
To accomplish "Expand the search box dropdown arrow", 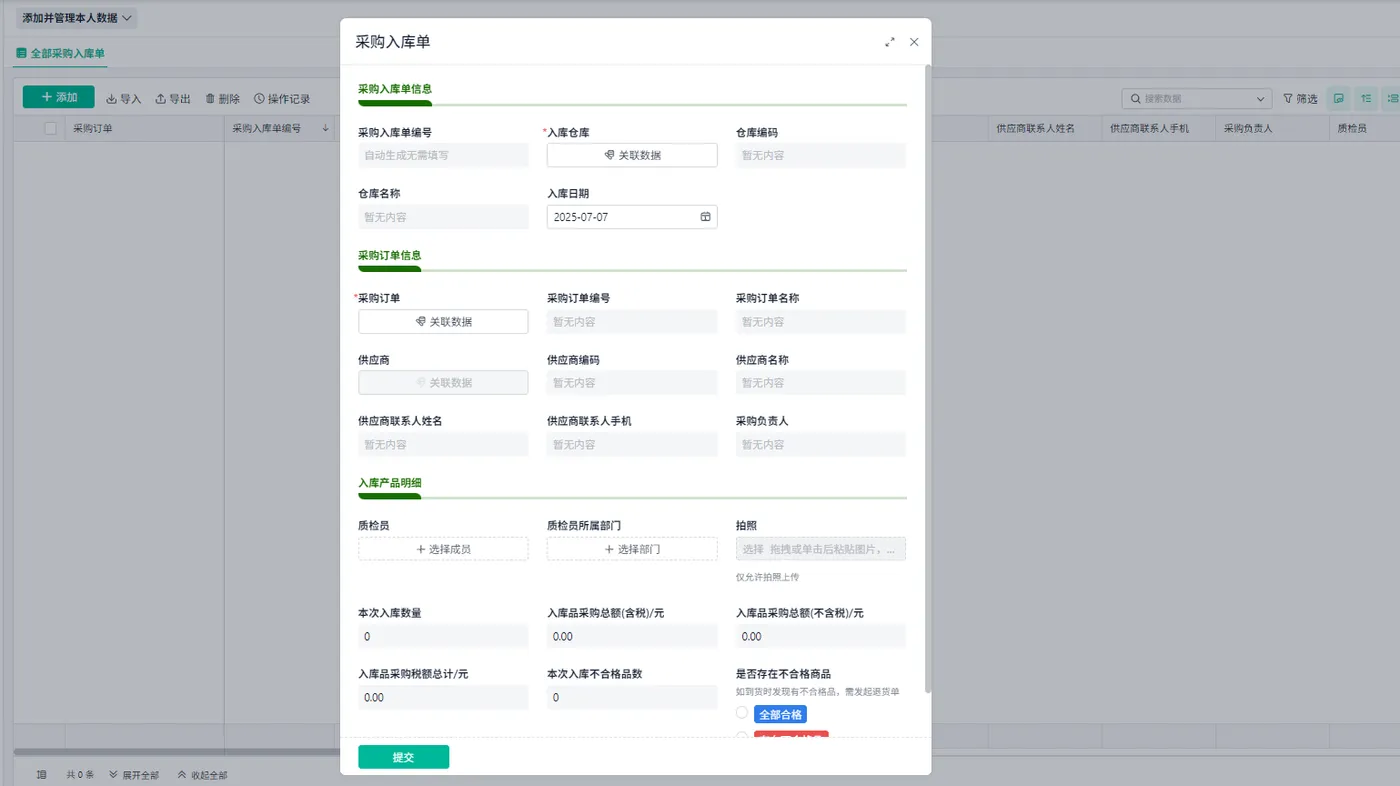I will [1261, 99].
